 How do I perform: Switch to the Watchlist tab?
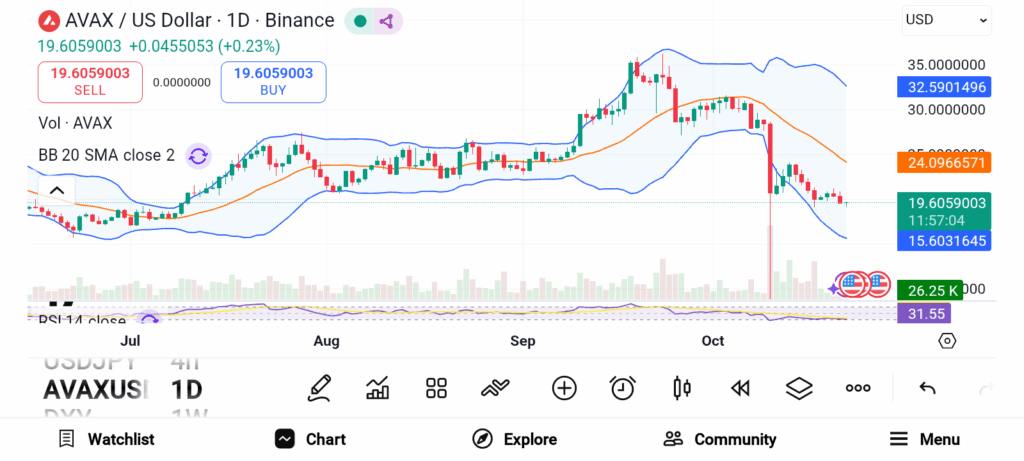click(106, 439)
